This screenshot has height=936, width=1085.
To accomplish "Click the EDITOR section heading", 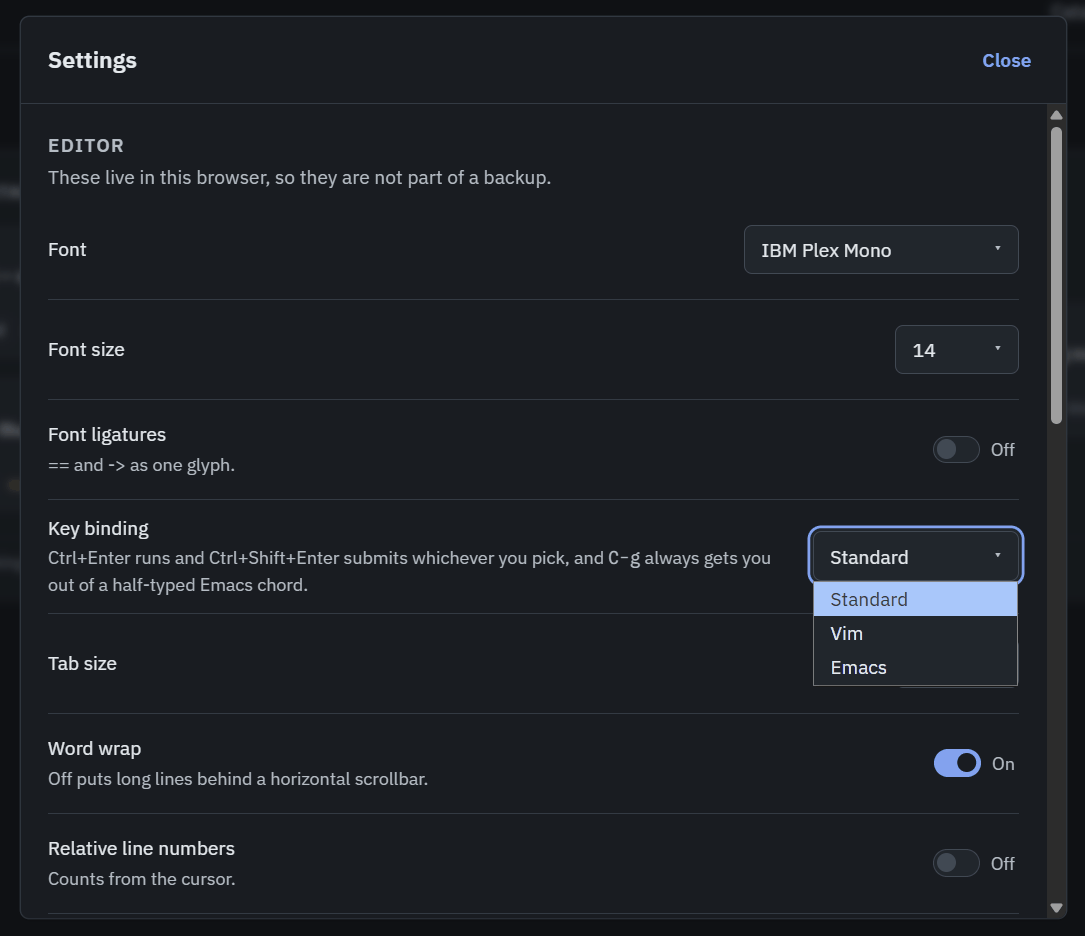I will pyautogui.click(x=86, y=146).
